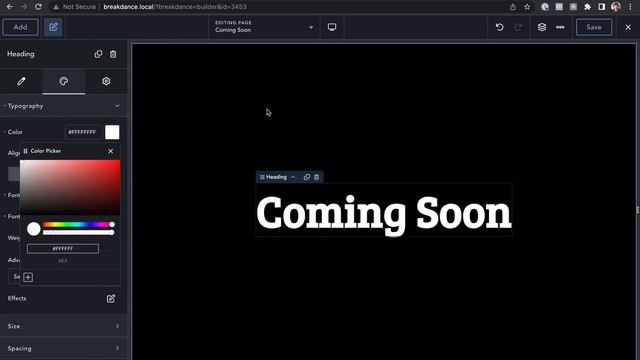Open the Effects edit icon
The width and height of the screenshot is (640, 360).
(111, 299)
